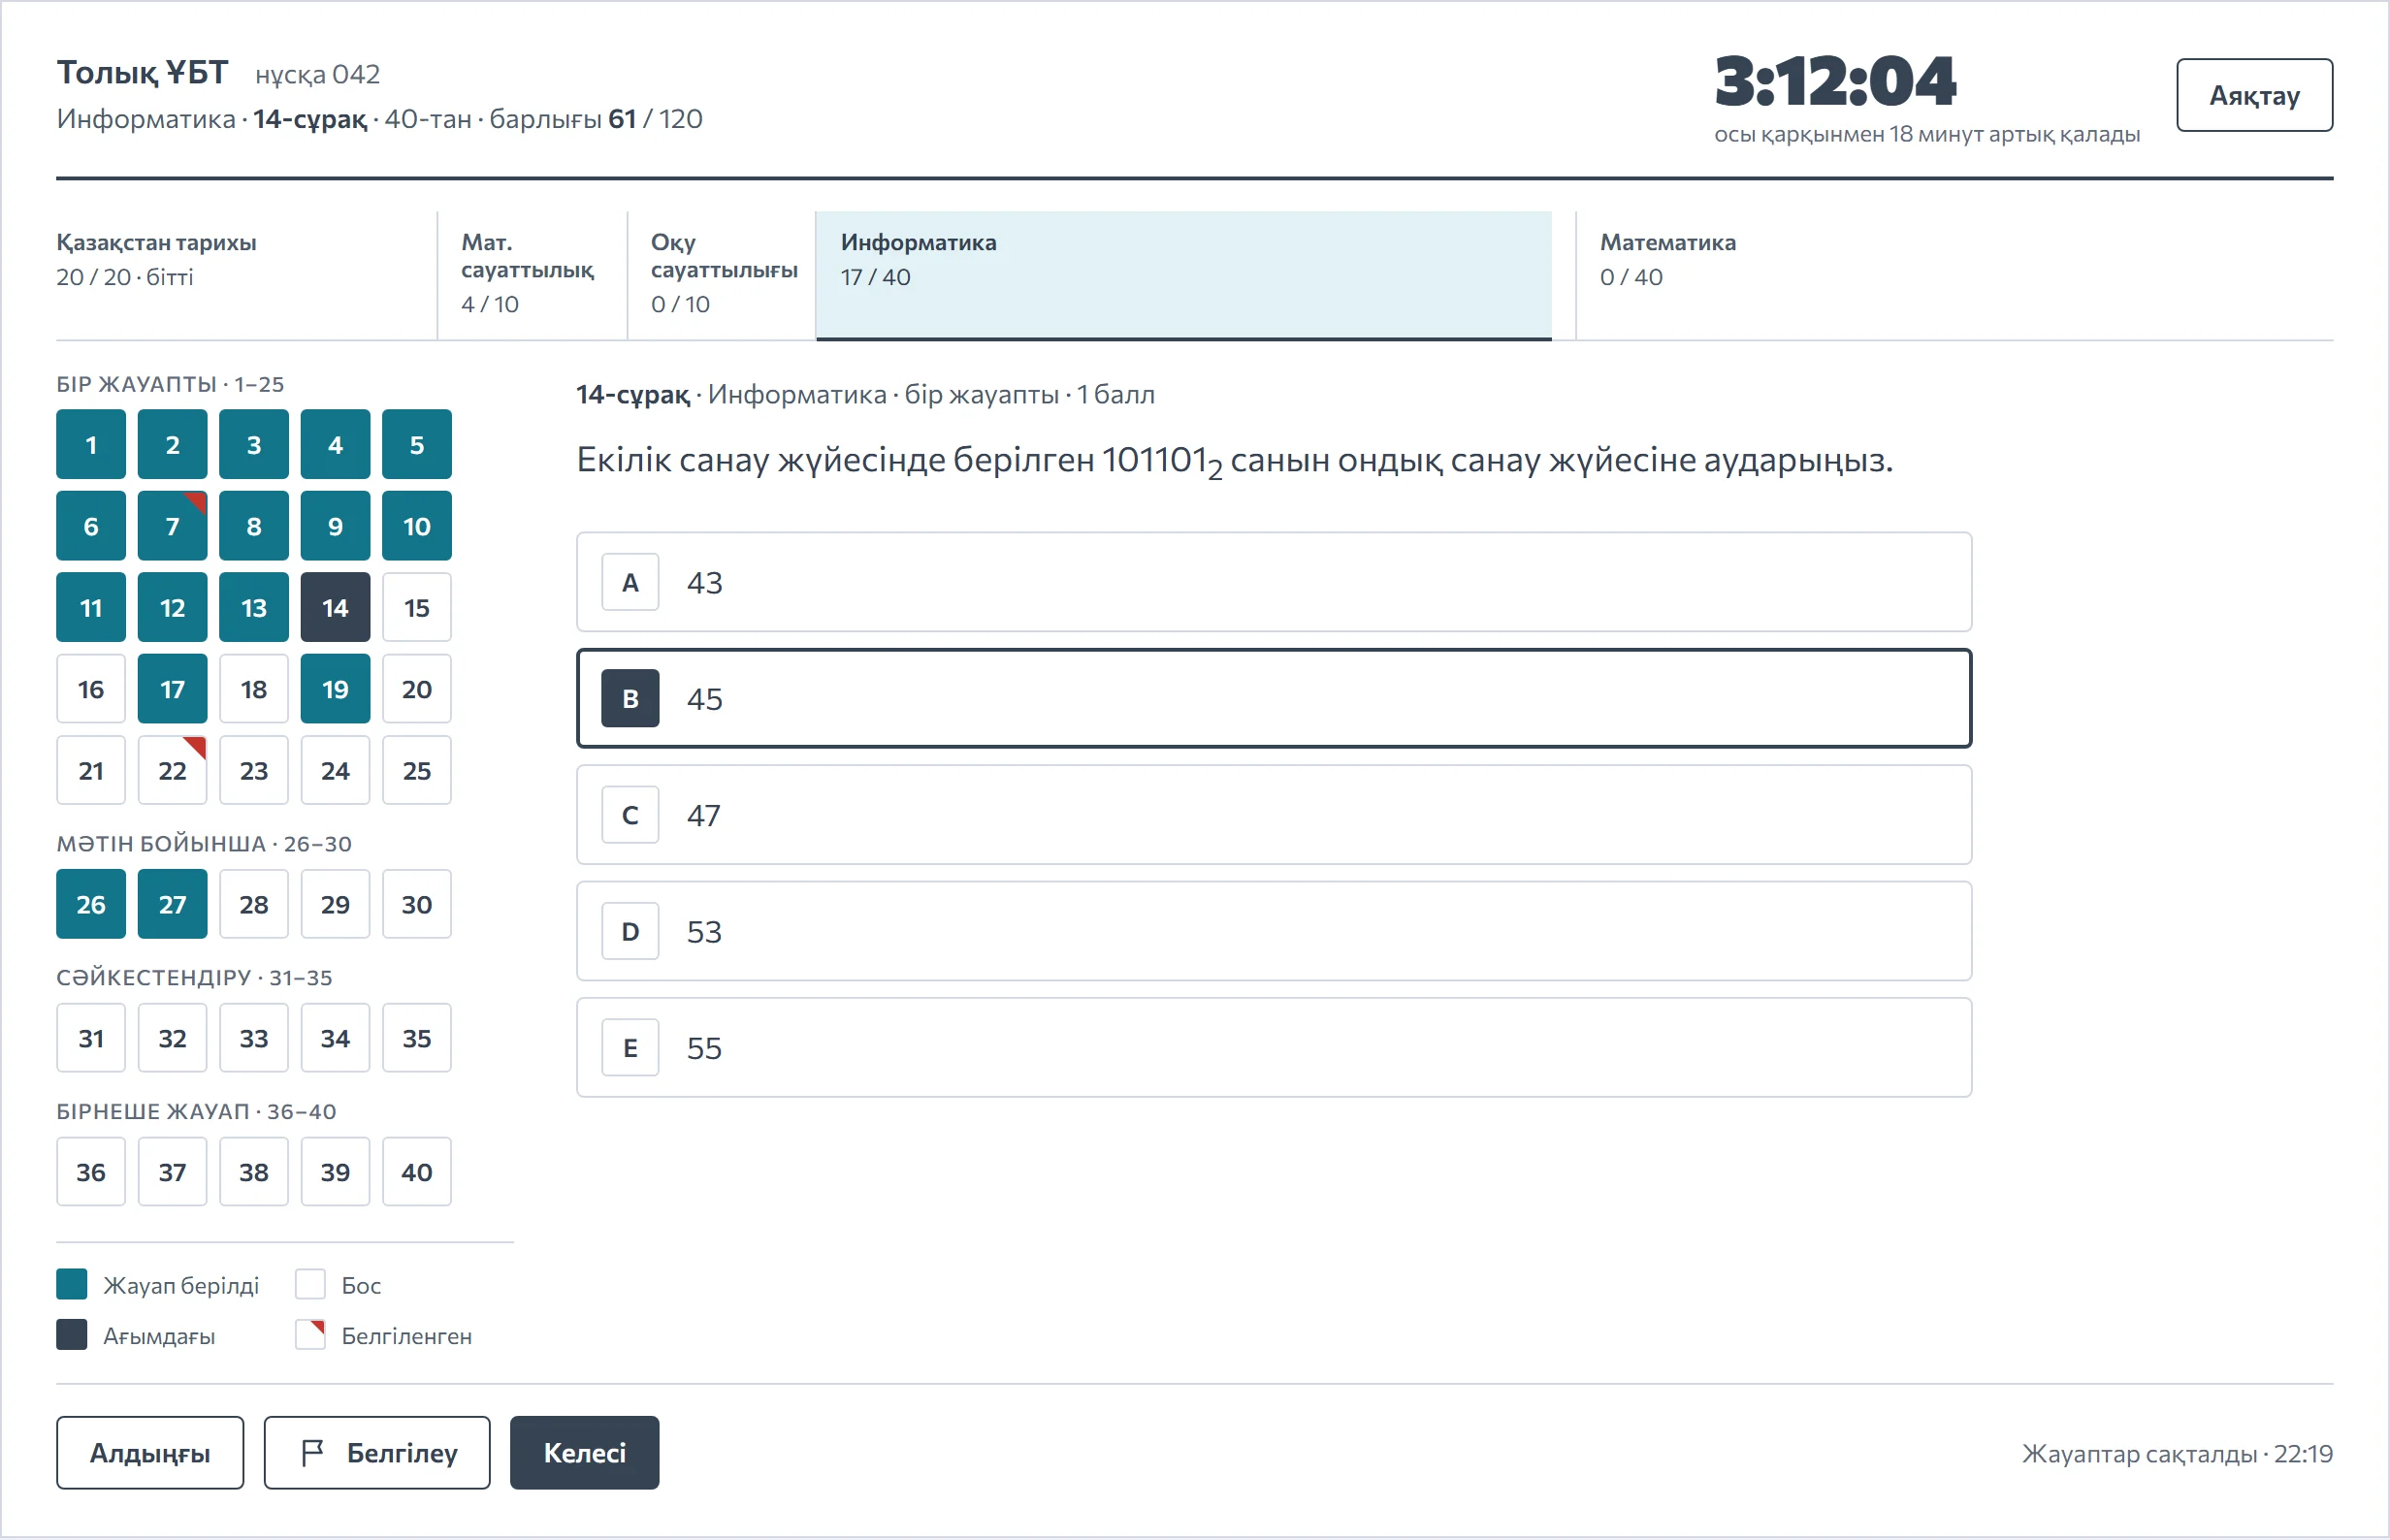Choose answer option E with value 55
Image resolution: width=2390 pixels, height=1540 pixels.
coord(1273,1047)
